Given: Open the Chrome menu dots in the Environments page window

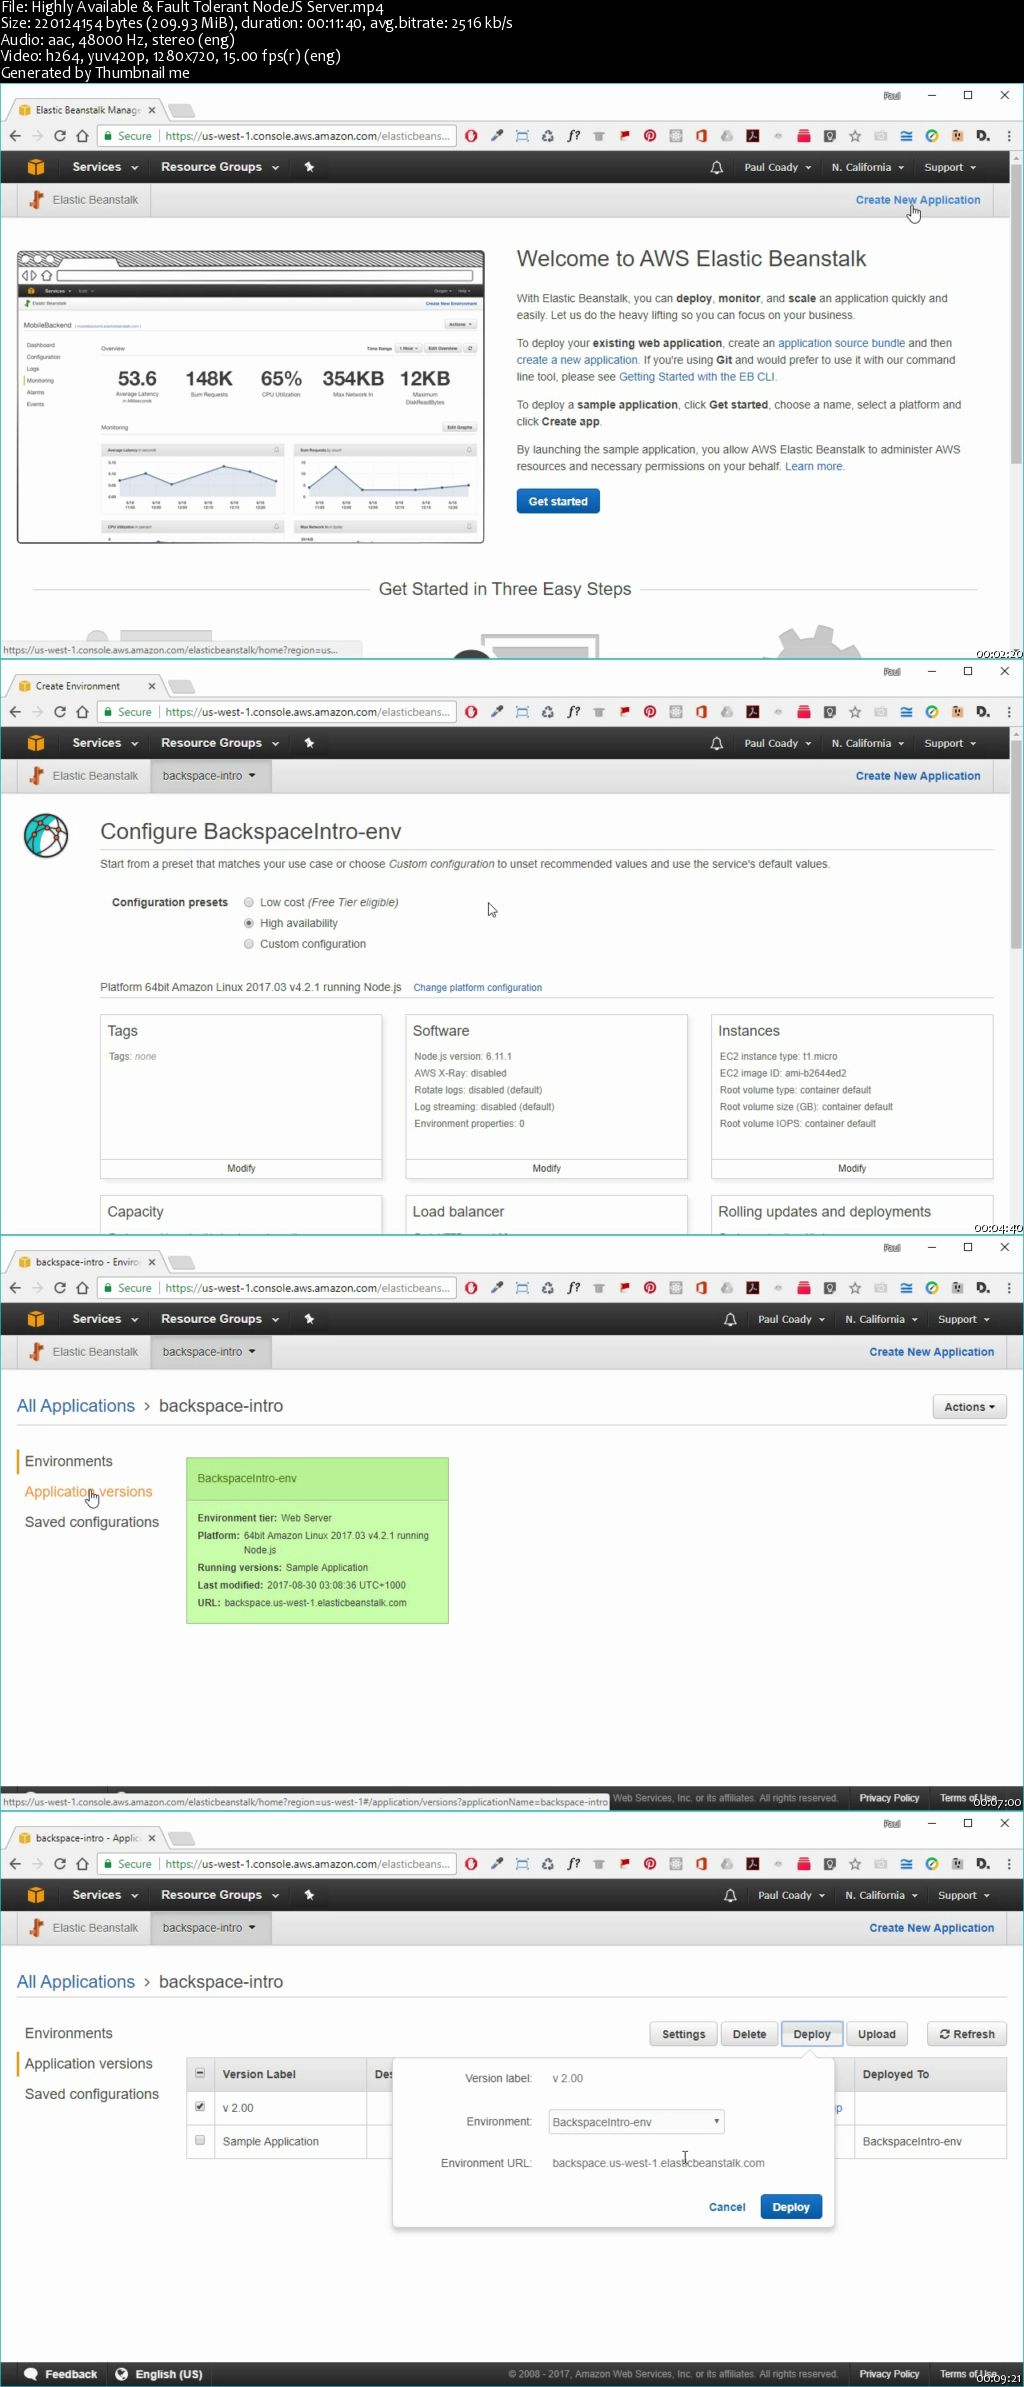Looking at the screenshot, I should pyautogui.click(x=1008, y=1288).
